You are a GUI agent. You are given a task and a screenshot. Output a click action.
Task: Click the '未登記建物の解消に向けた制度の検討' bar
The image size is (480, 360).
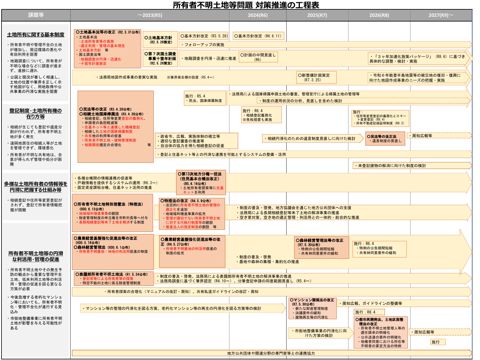point(411,165)
